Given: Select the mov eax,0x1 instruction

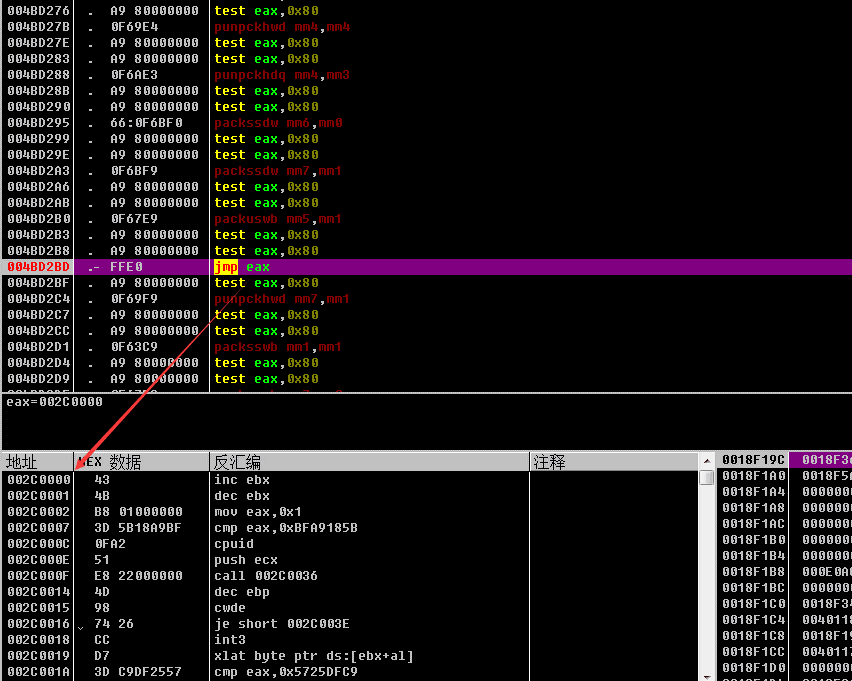Looking at the screenshot, I should click(258, 512).
